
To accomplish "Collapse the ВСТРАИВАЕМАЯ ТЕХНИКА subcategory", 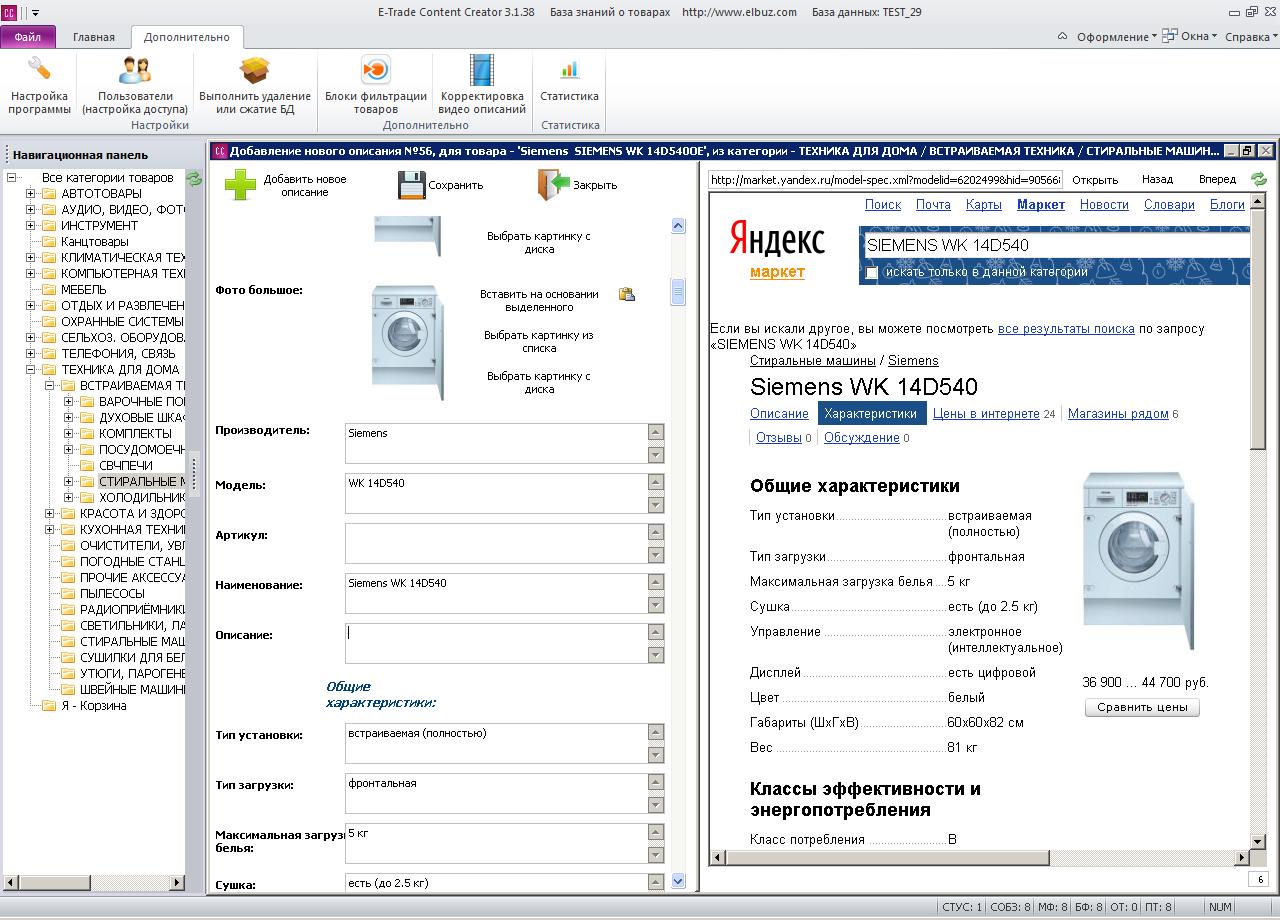I will [x=50, y=385].
